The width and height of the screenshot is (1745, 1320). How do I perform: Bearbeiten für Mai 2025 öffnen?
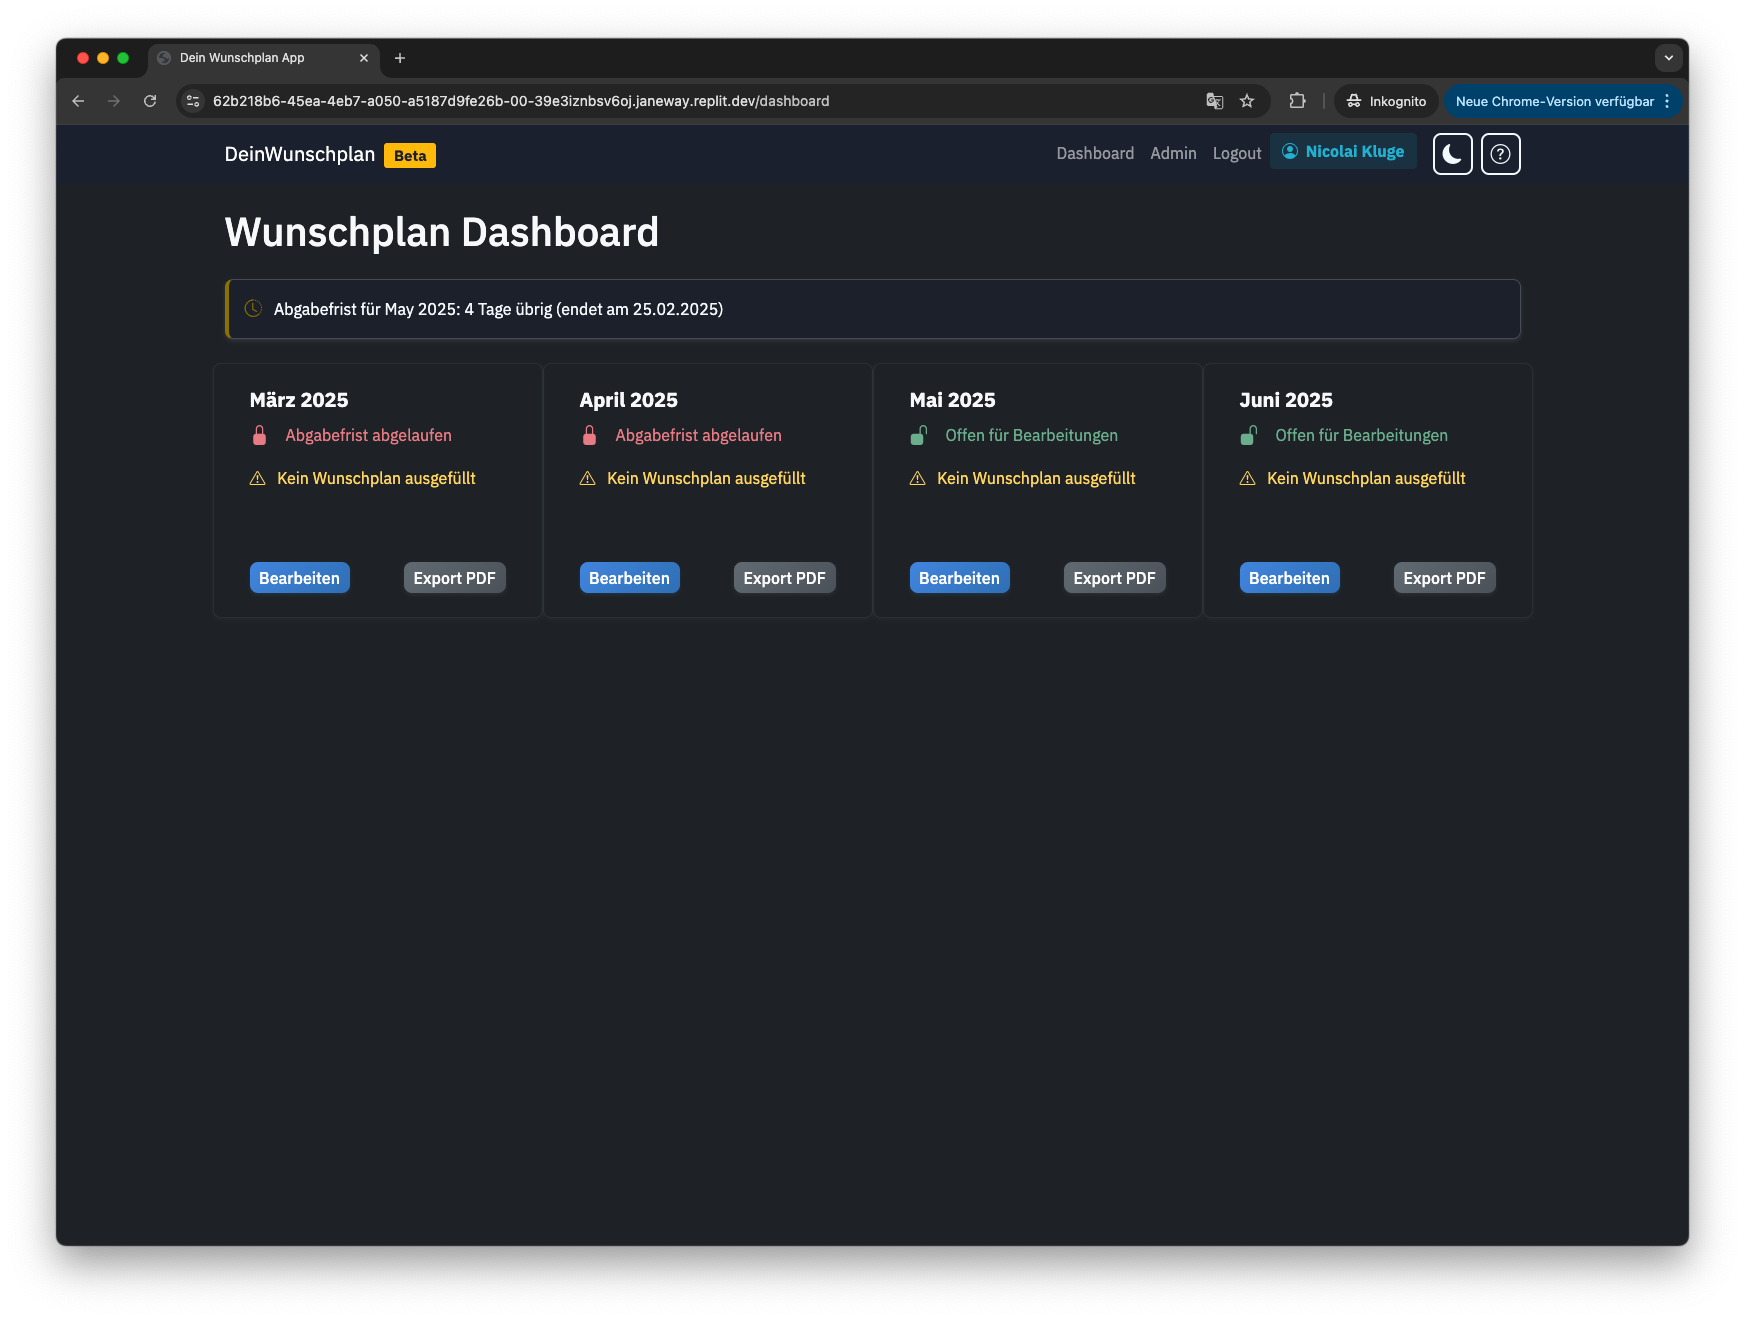click(x=959, y=577)
